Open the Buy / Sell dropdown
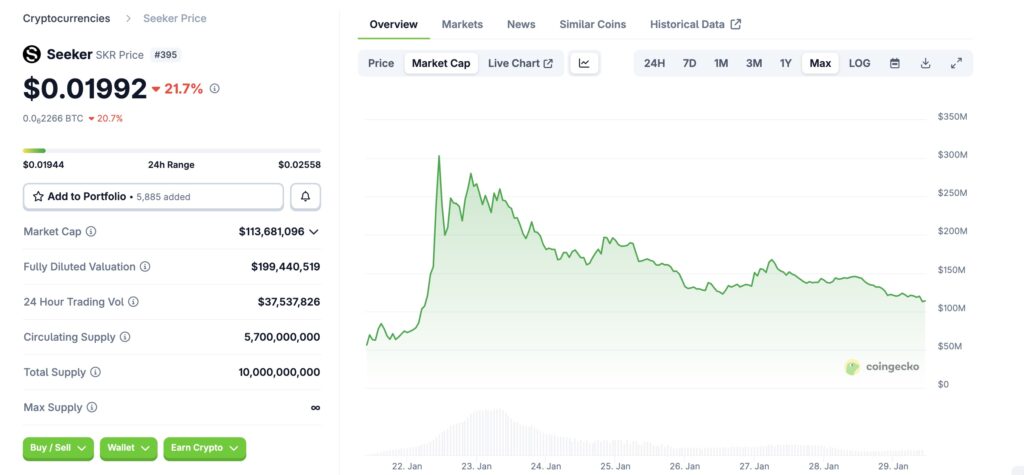1024x475 pixels. [59, 448]
